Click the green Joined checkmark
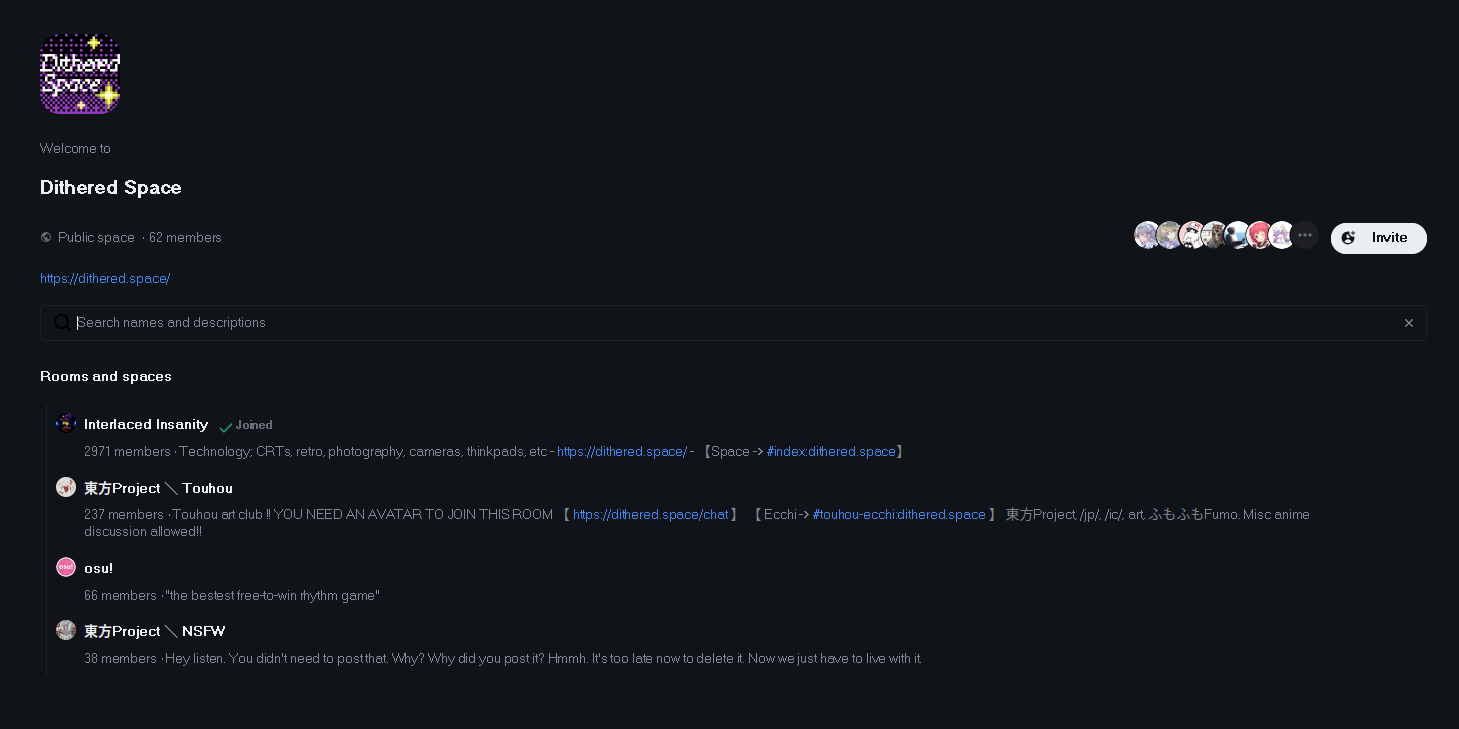Viewport: 1459px width, 729px height. (226, 427)
